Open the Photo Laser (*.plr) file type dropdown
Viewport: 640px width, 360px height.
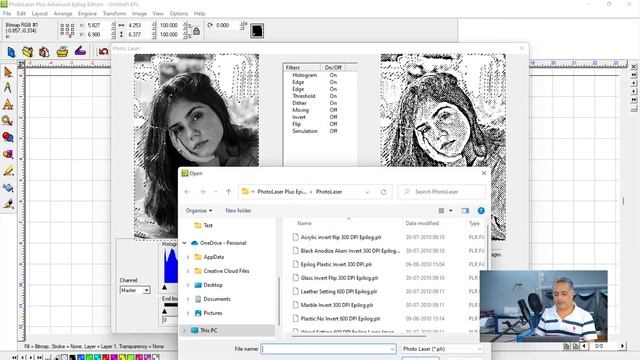pos(442,349)
